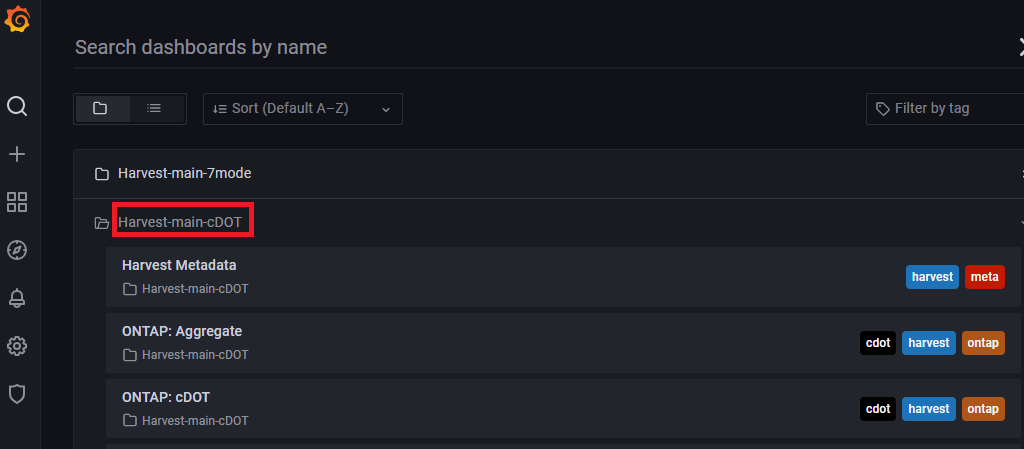This screenshot has width=1024, height=449.
Task: Click the blue harvest tag on Harvest Metadata
Action: 932,277
